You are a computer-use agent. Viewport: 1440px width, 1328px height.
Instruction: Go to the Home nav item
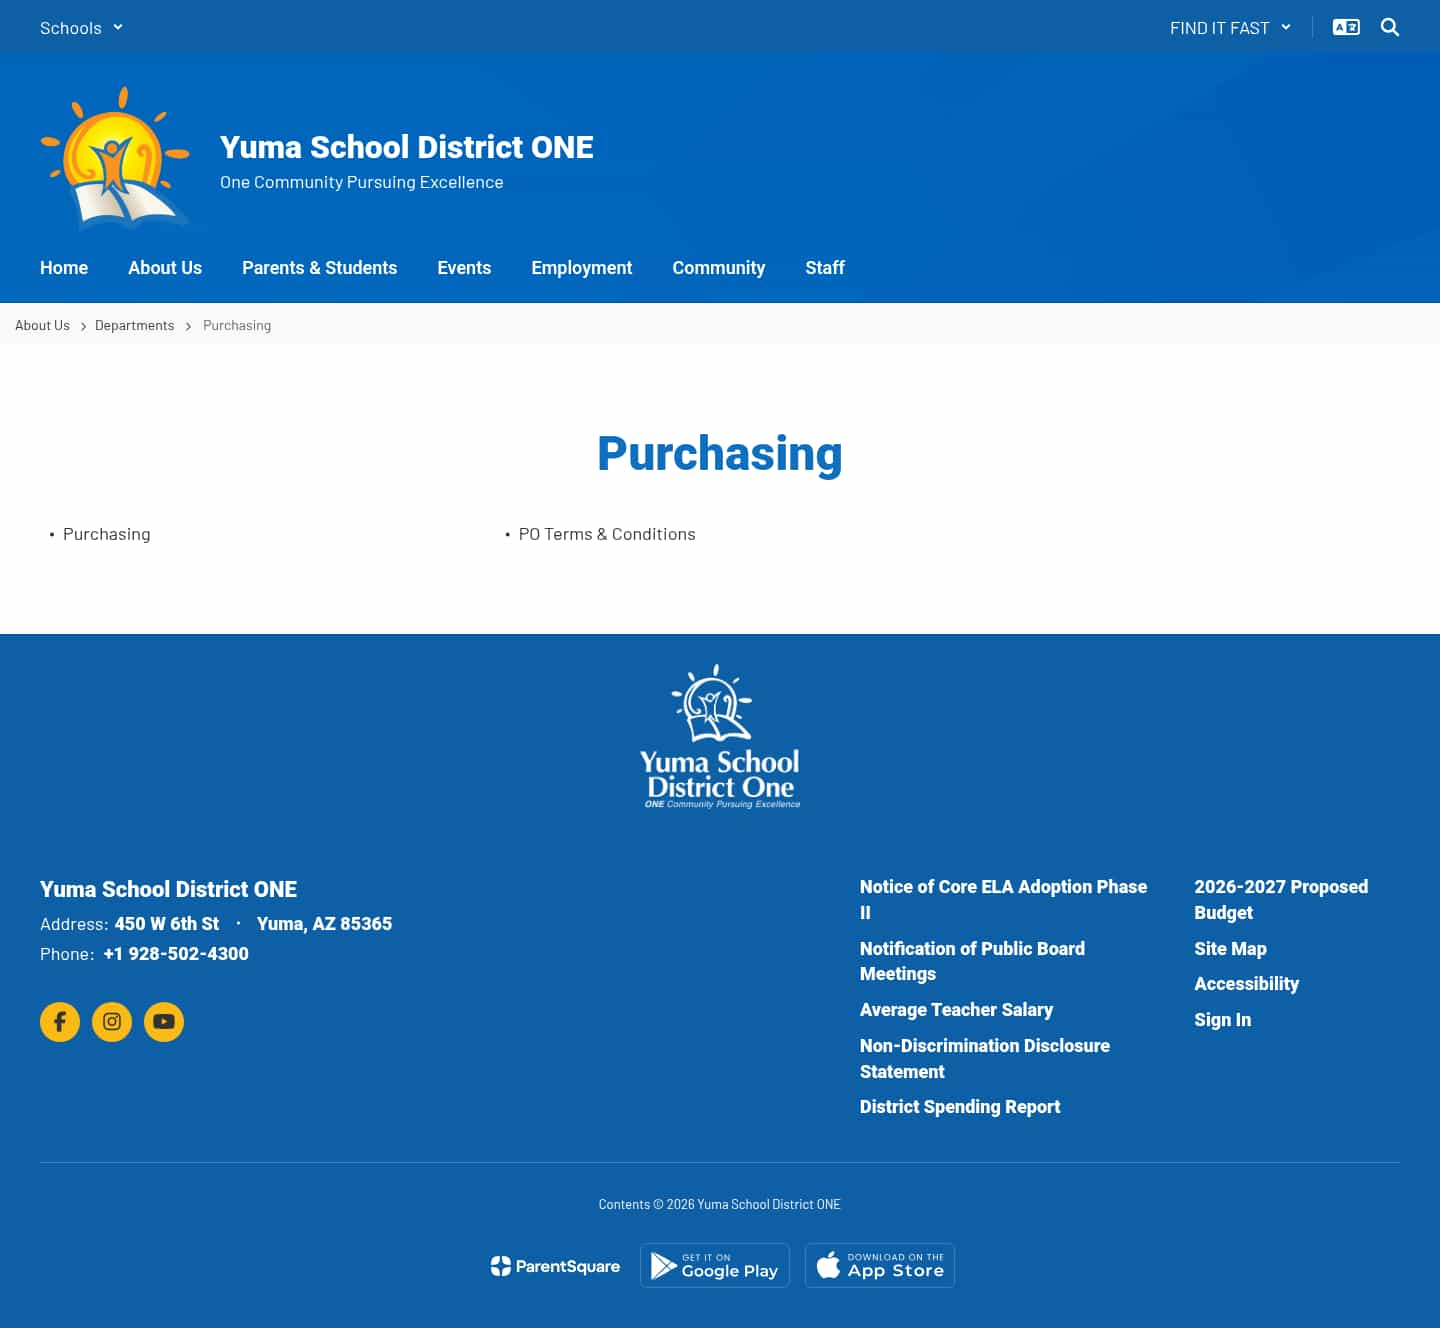point(64,268)
